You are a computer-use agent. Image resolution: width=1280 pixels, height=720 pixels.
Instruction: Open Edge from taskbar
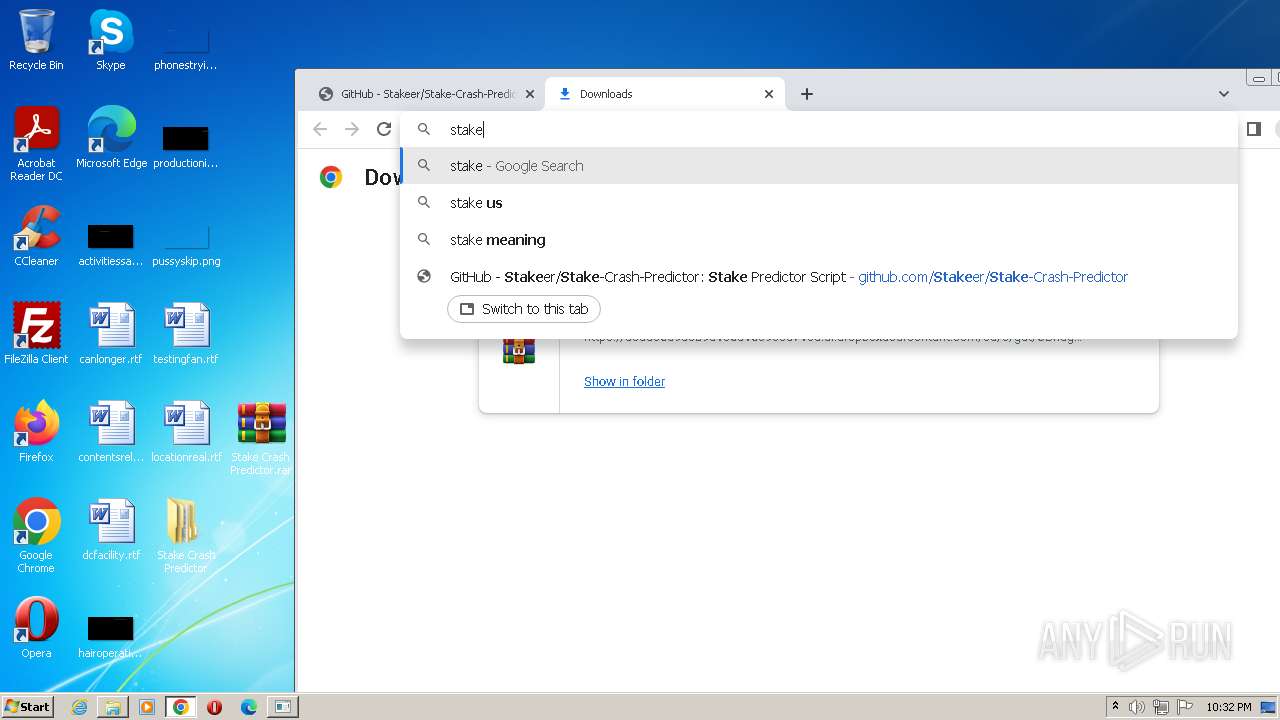(x=249, y=707)
